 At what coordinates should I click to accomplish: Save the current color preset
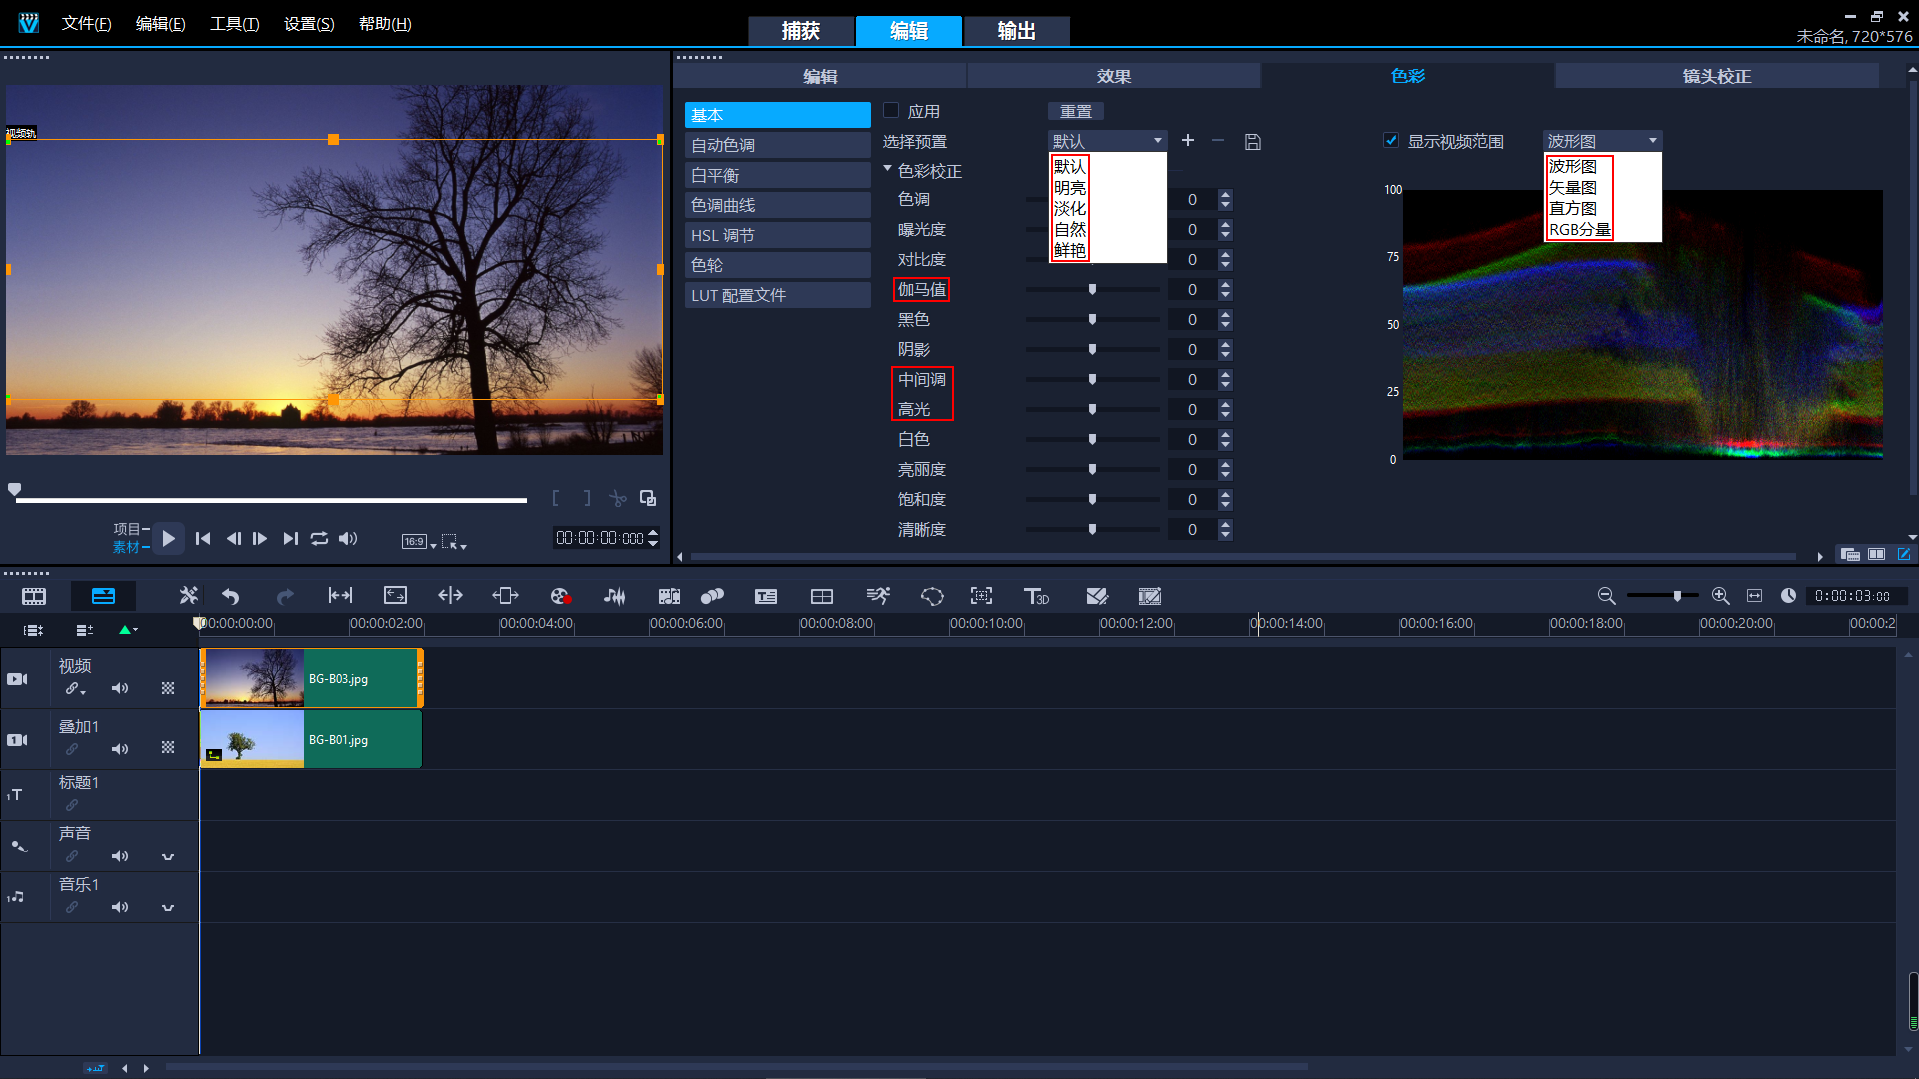coord(1252,142)
